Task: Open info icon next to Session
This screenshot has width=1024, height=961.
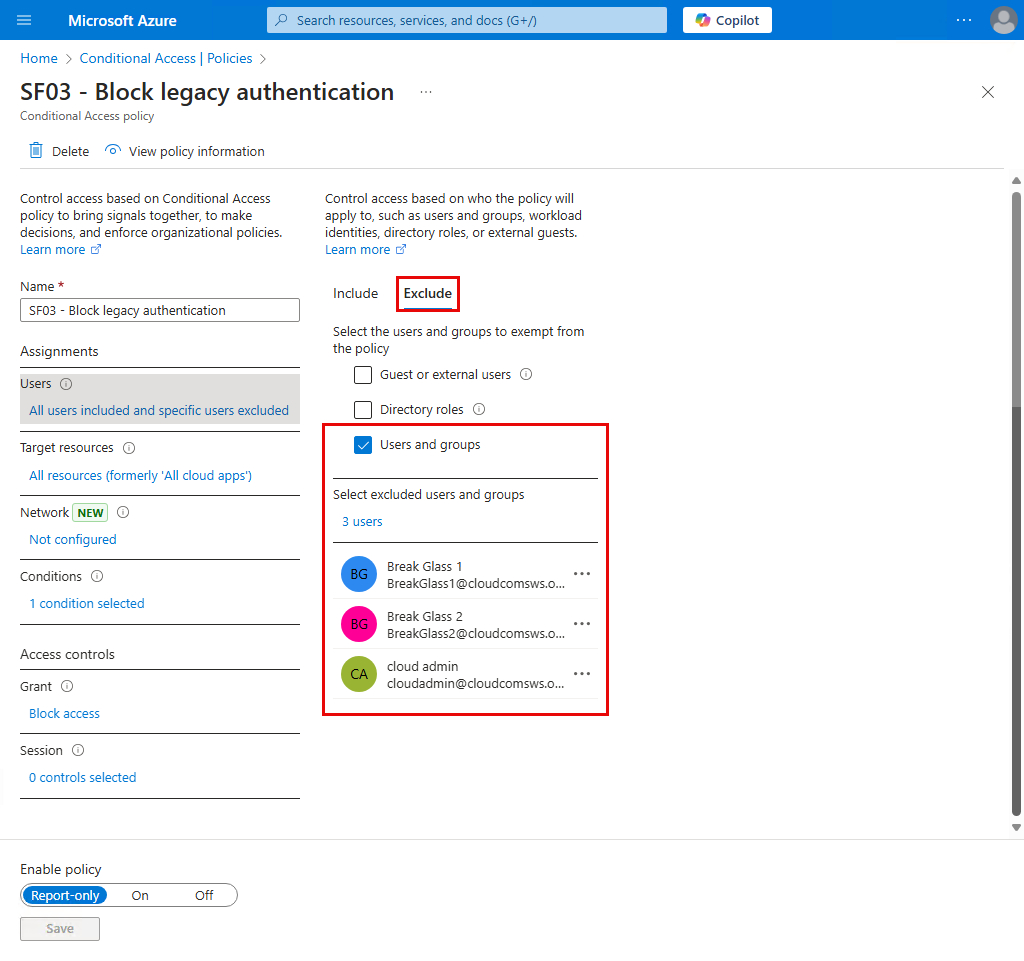Action: pyautogui.click(x=78, y=750)
